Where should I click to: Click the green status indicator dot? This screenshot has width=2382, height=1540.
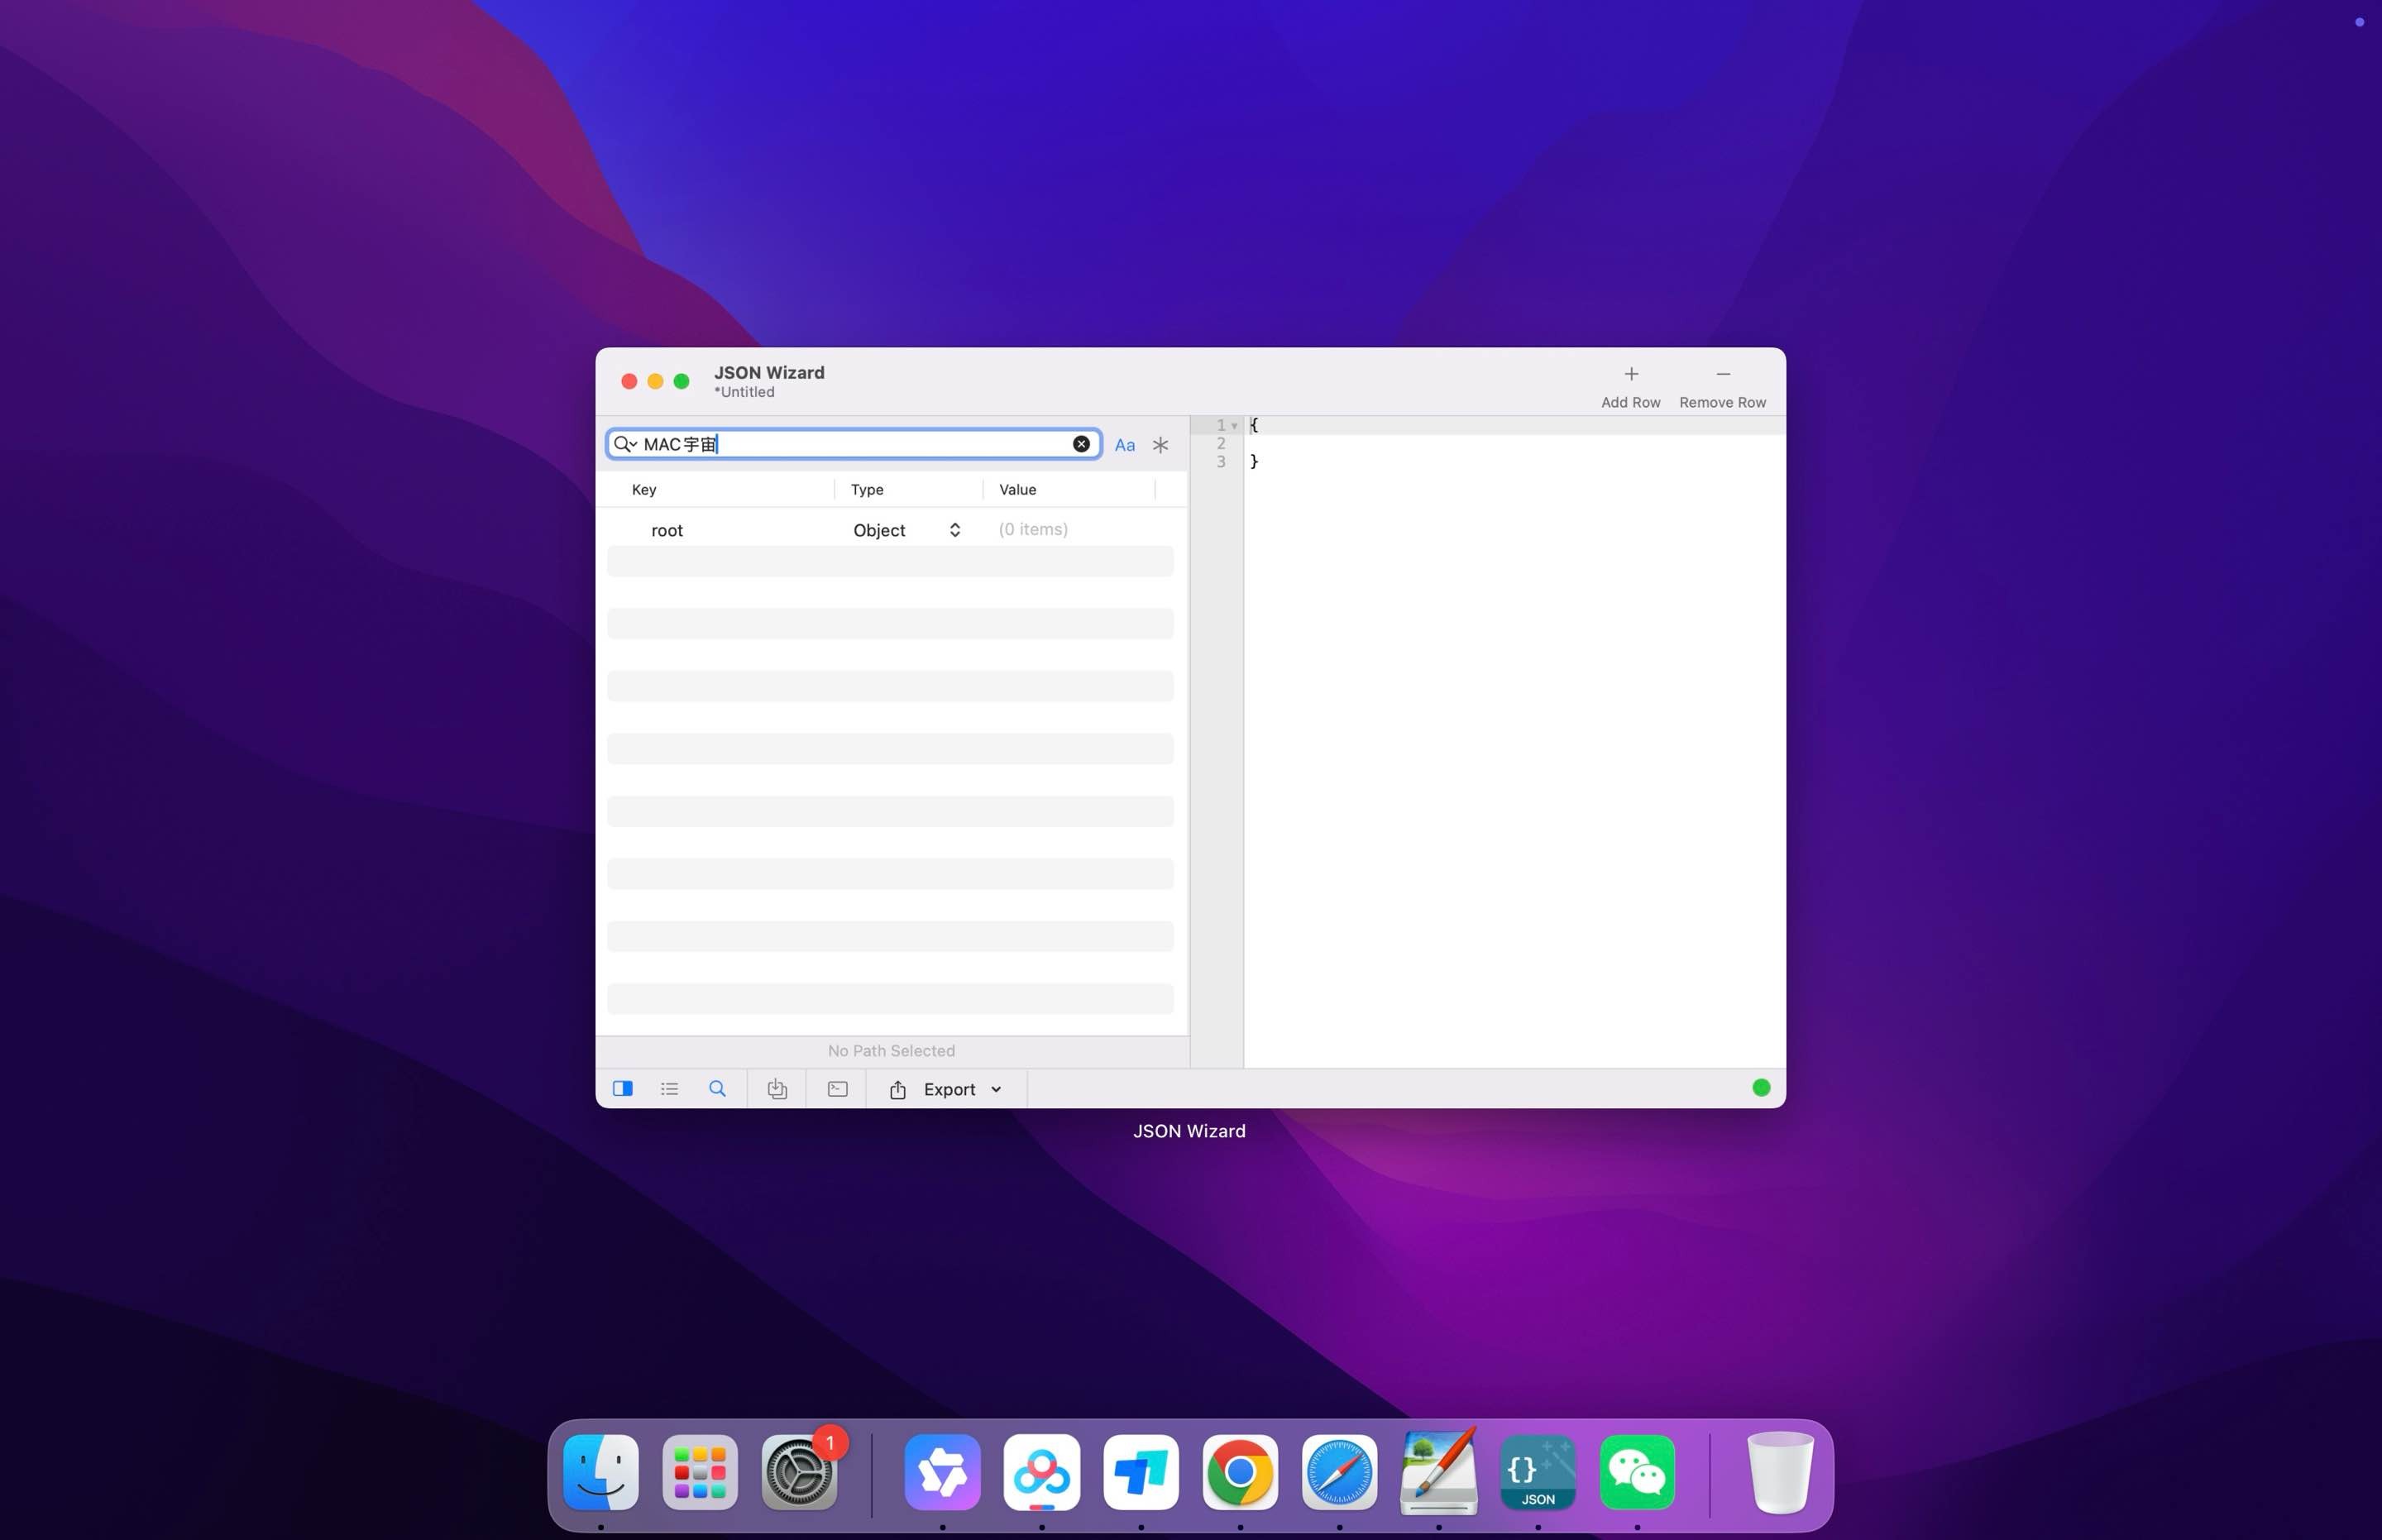pos(1760,1087)
